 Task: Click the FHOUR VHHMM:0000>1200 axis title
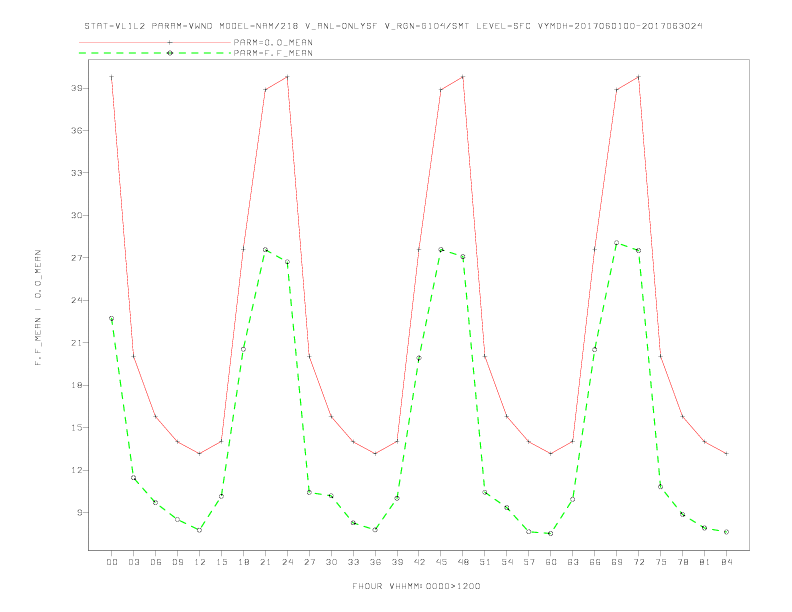pyautogui.click(x=416, y=586)
